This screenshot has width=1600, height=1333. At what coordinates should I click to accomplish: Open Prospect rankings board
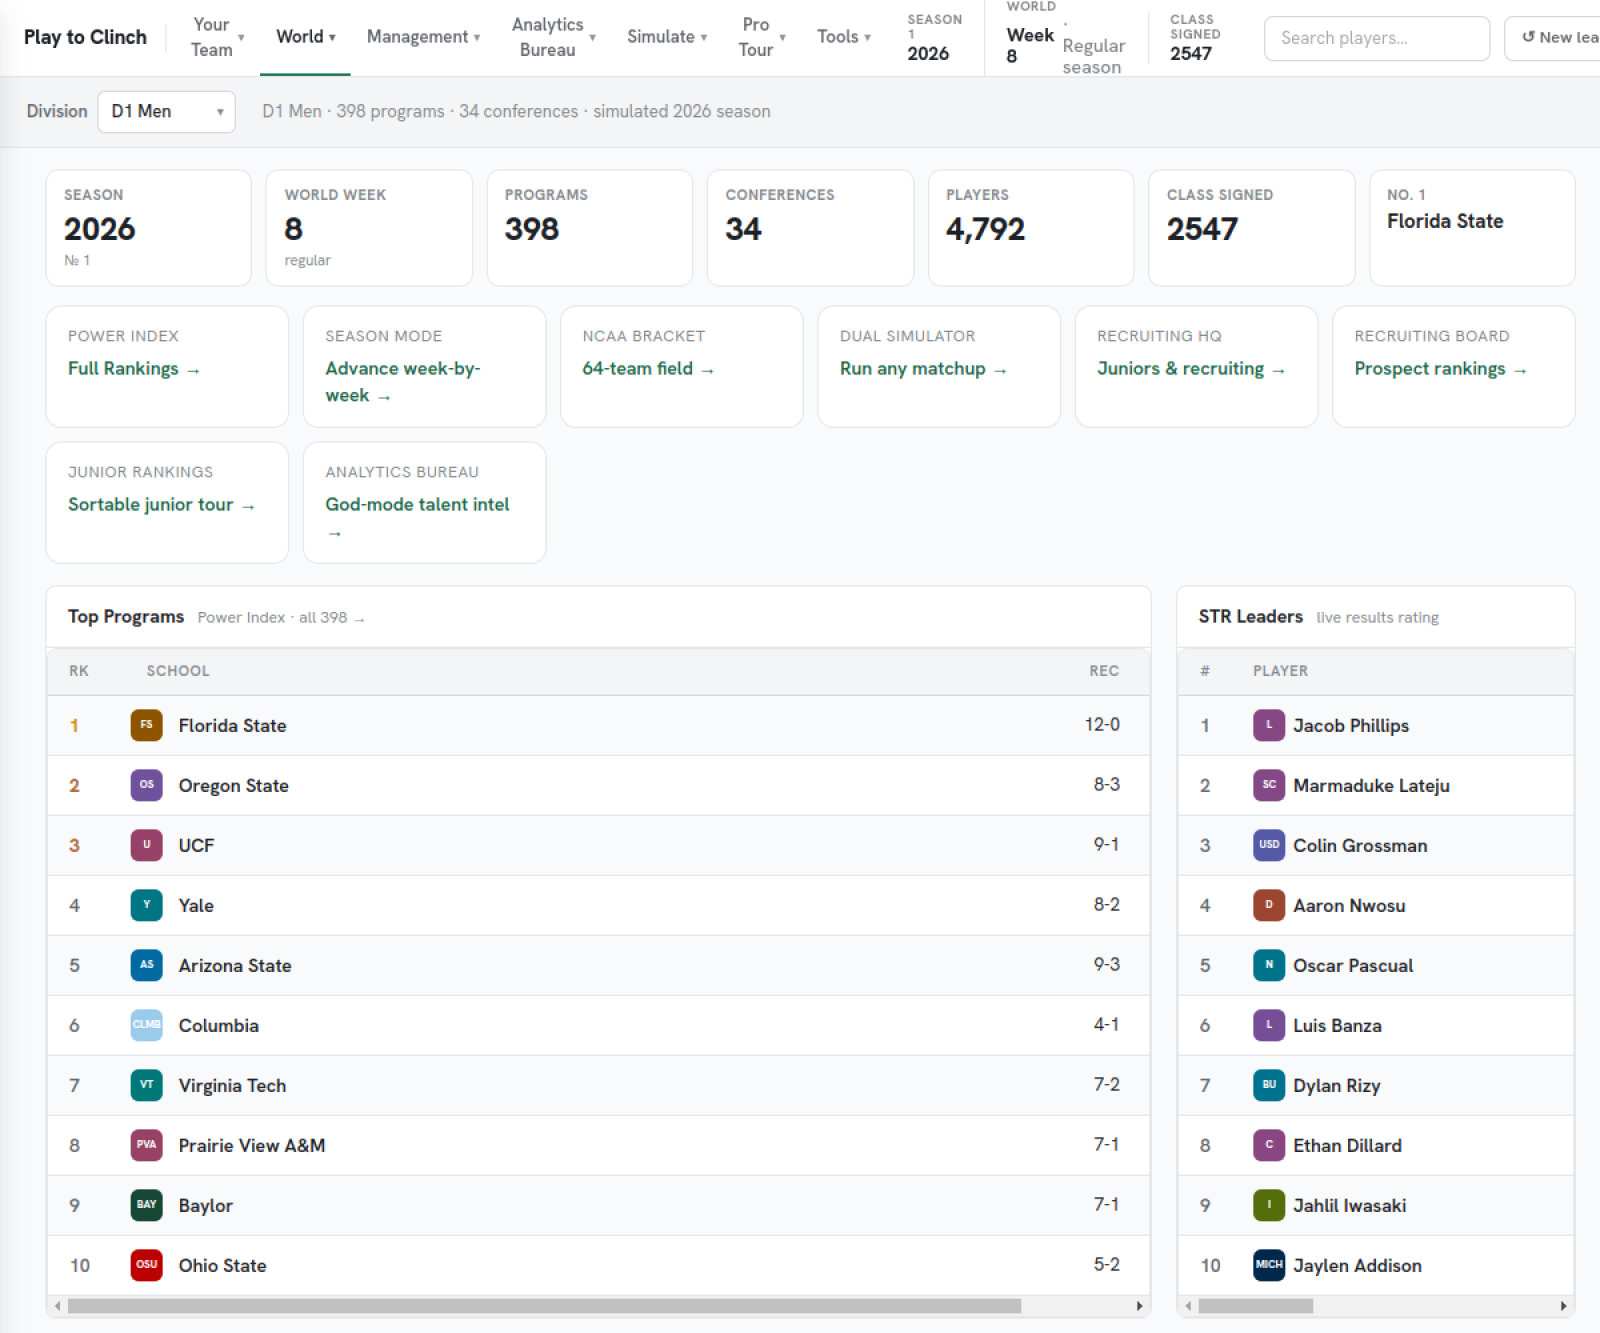click(x=1440, y=369)
